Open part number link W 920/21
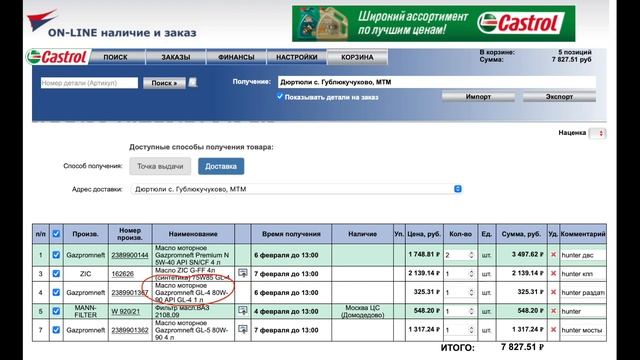The height and width of the screenshot is (360, 640). [x=125, y=311]
